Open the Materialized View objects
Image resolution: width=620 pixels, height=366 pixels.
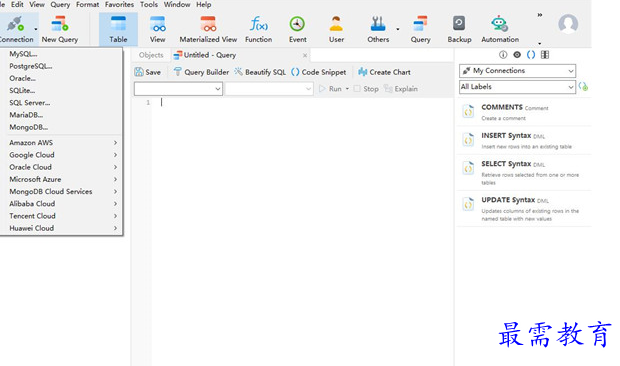click(208, 29)
